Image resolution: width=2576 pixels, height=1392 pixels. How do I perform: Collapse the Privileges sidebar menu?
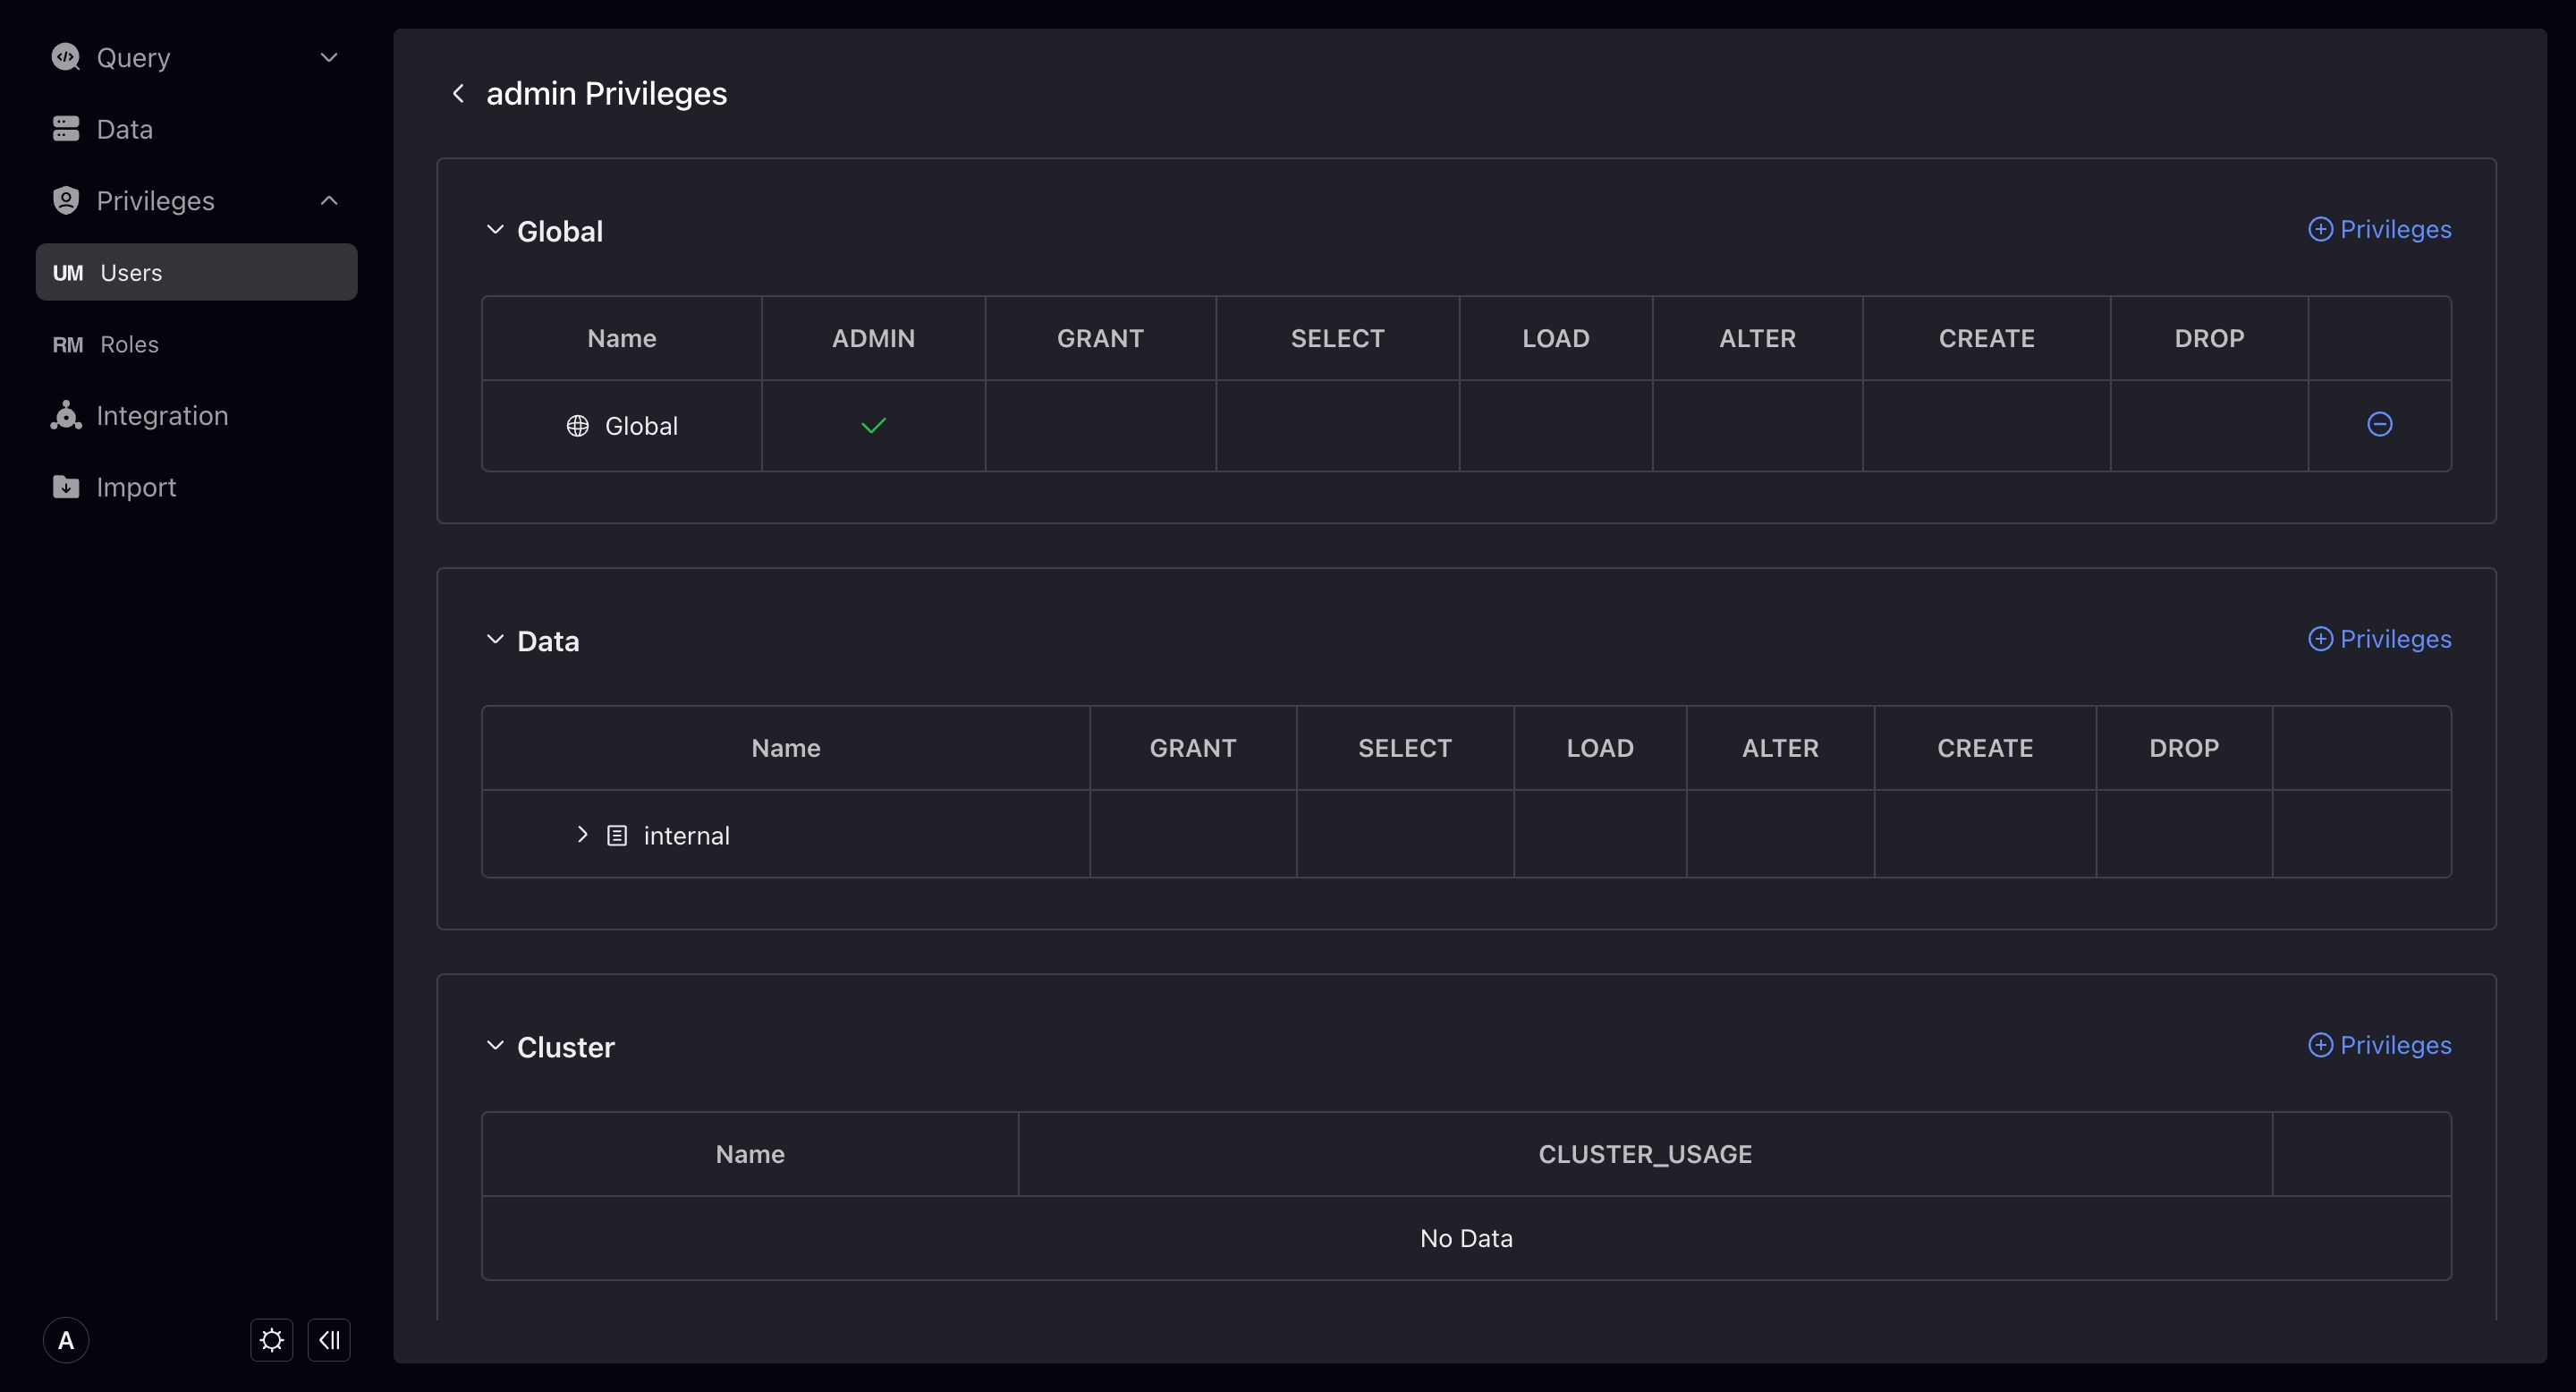click(x=328, y=201)
